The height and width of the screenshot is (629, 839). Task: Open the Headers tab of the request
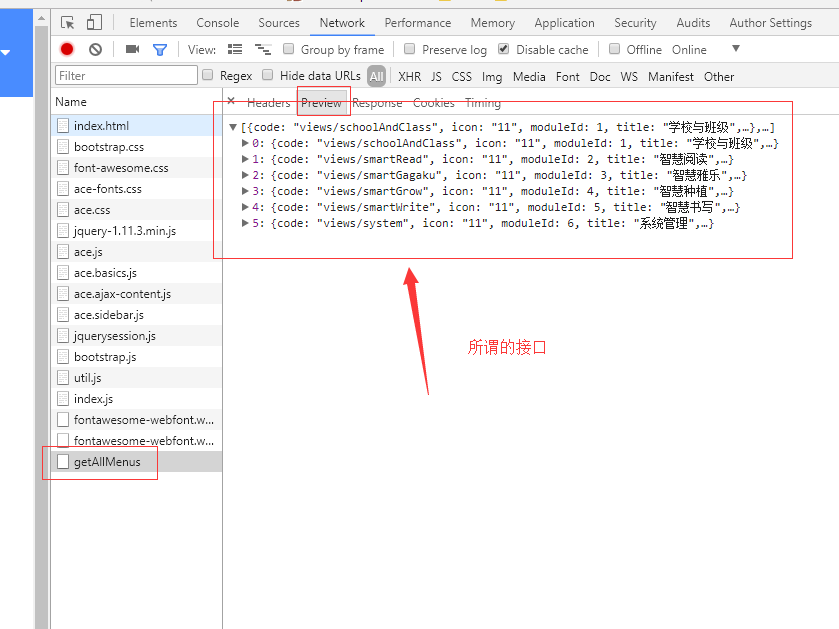pyautogui.click(x=268, y=103)
